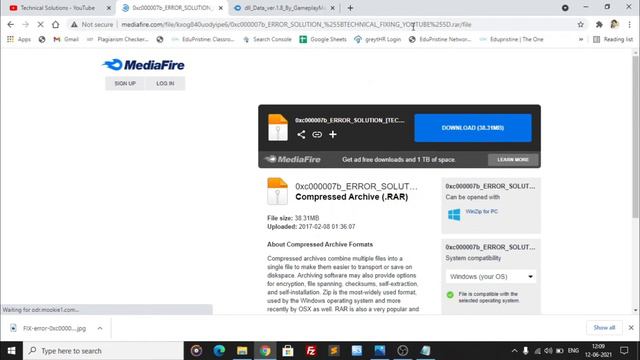The width and height of the screenshot is (640, 360).
Task: Close the Technical Solutions YouTube tab
Action: (x=109, y=8)
